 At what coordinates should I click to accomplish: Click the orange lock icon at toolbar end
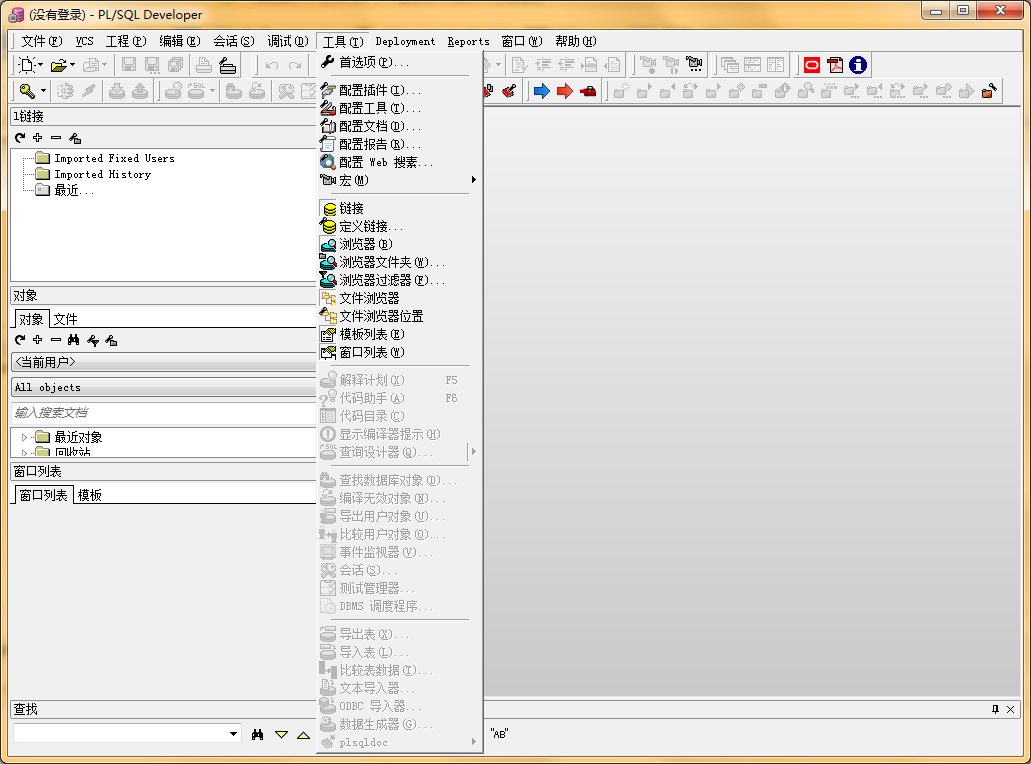[989, 91]
